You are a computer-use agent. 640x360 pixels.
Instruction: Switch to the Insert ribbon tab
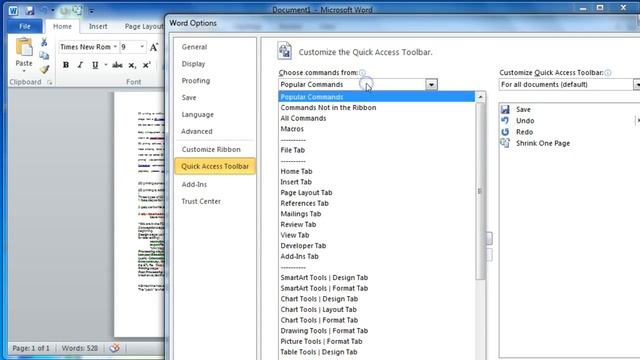[x=98, y=27]
